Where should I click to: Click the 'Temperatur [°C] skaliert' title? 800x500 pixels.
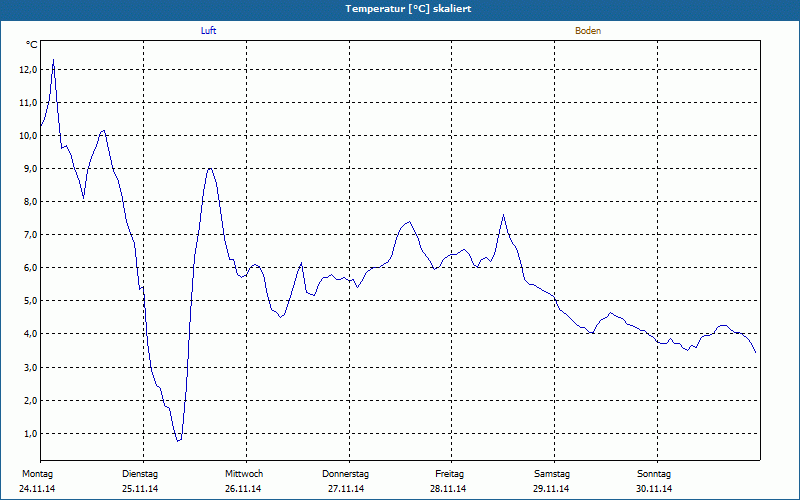click(408, 9)
